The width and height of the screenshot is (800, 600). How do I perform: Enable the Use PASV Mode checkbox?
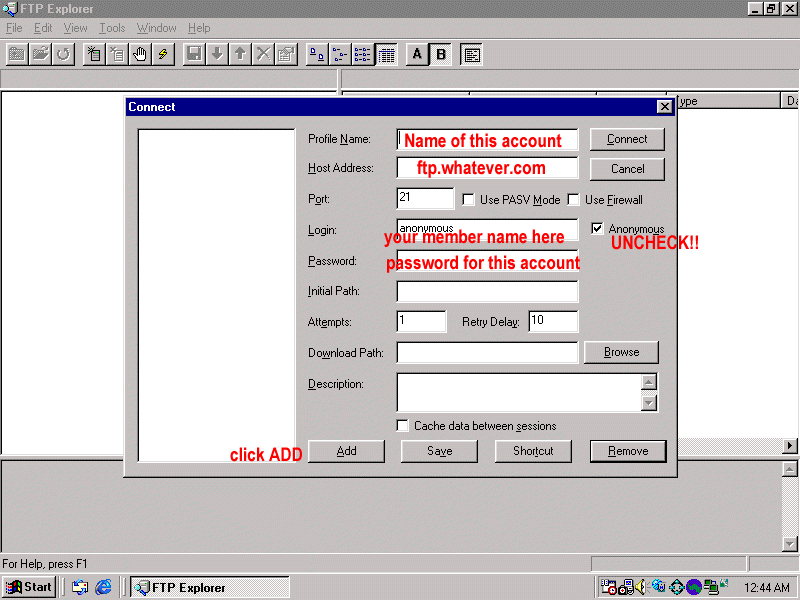click(x=469, y=200)
